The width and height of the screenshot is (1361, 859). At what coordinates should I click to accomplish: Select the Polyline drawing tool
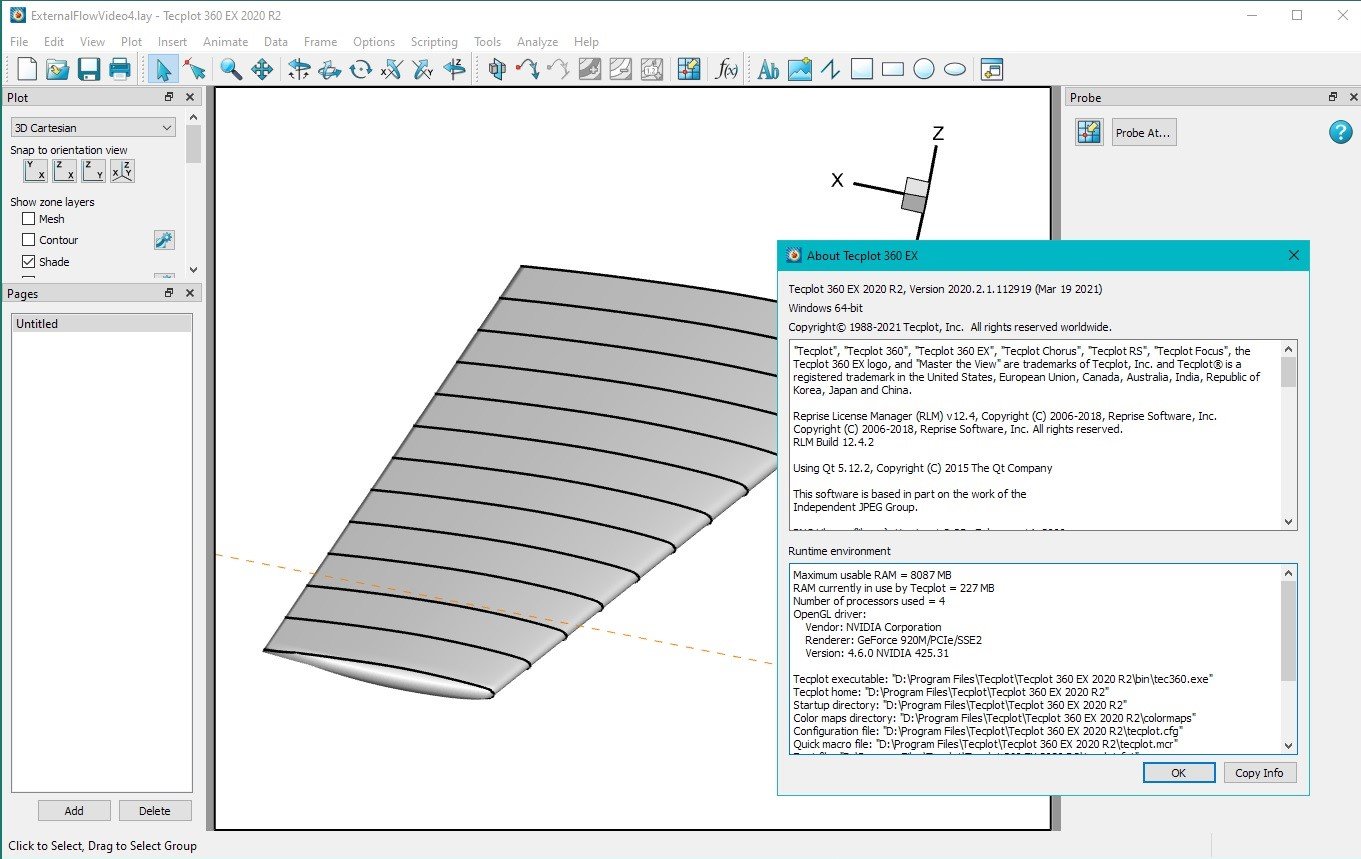click(830, 69)
